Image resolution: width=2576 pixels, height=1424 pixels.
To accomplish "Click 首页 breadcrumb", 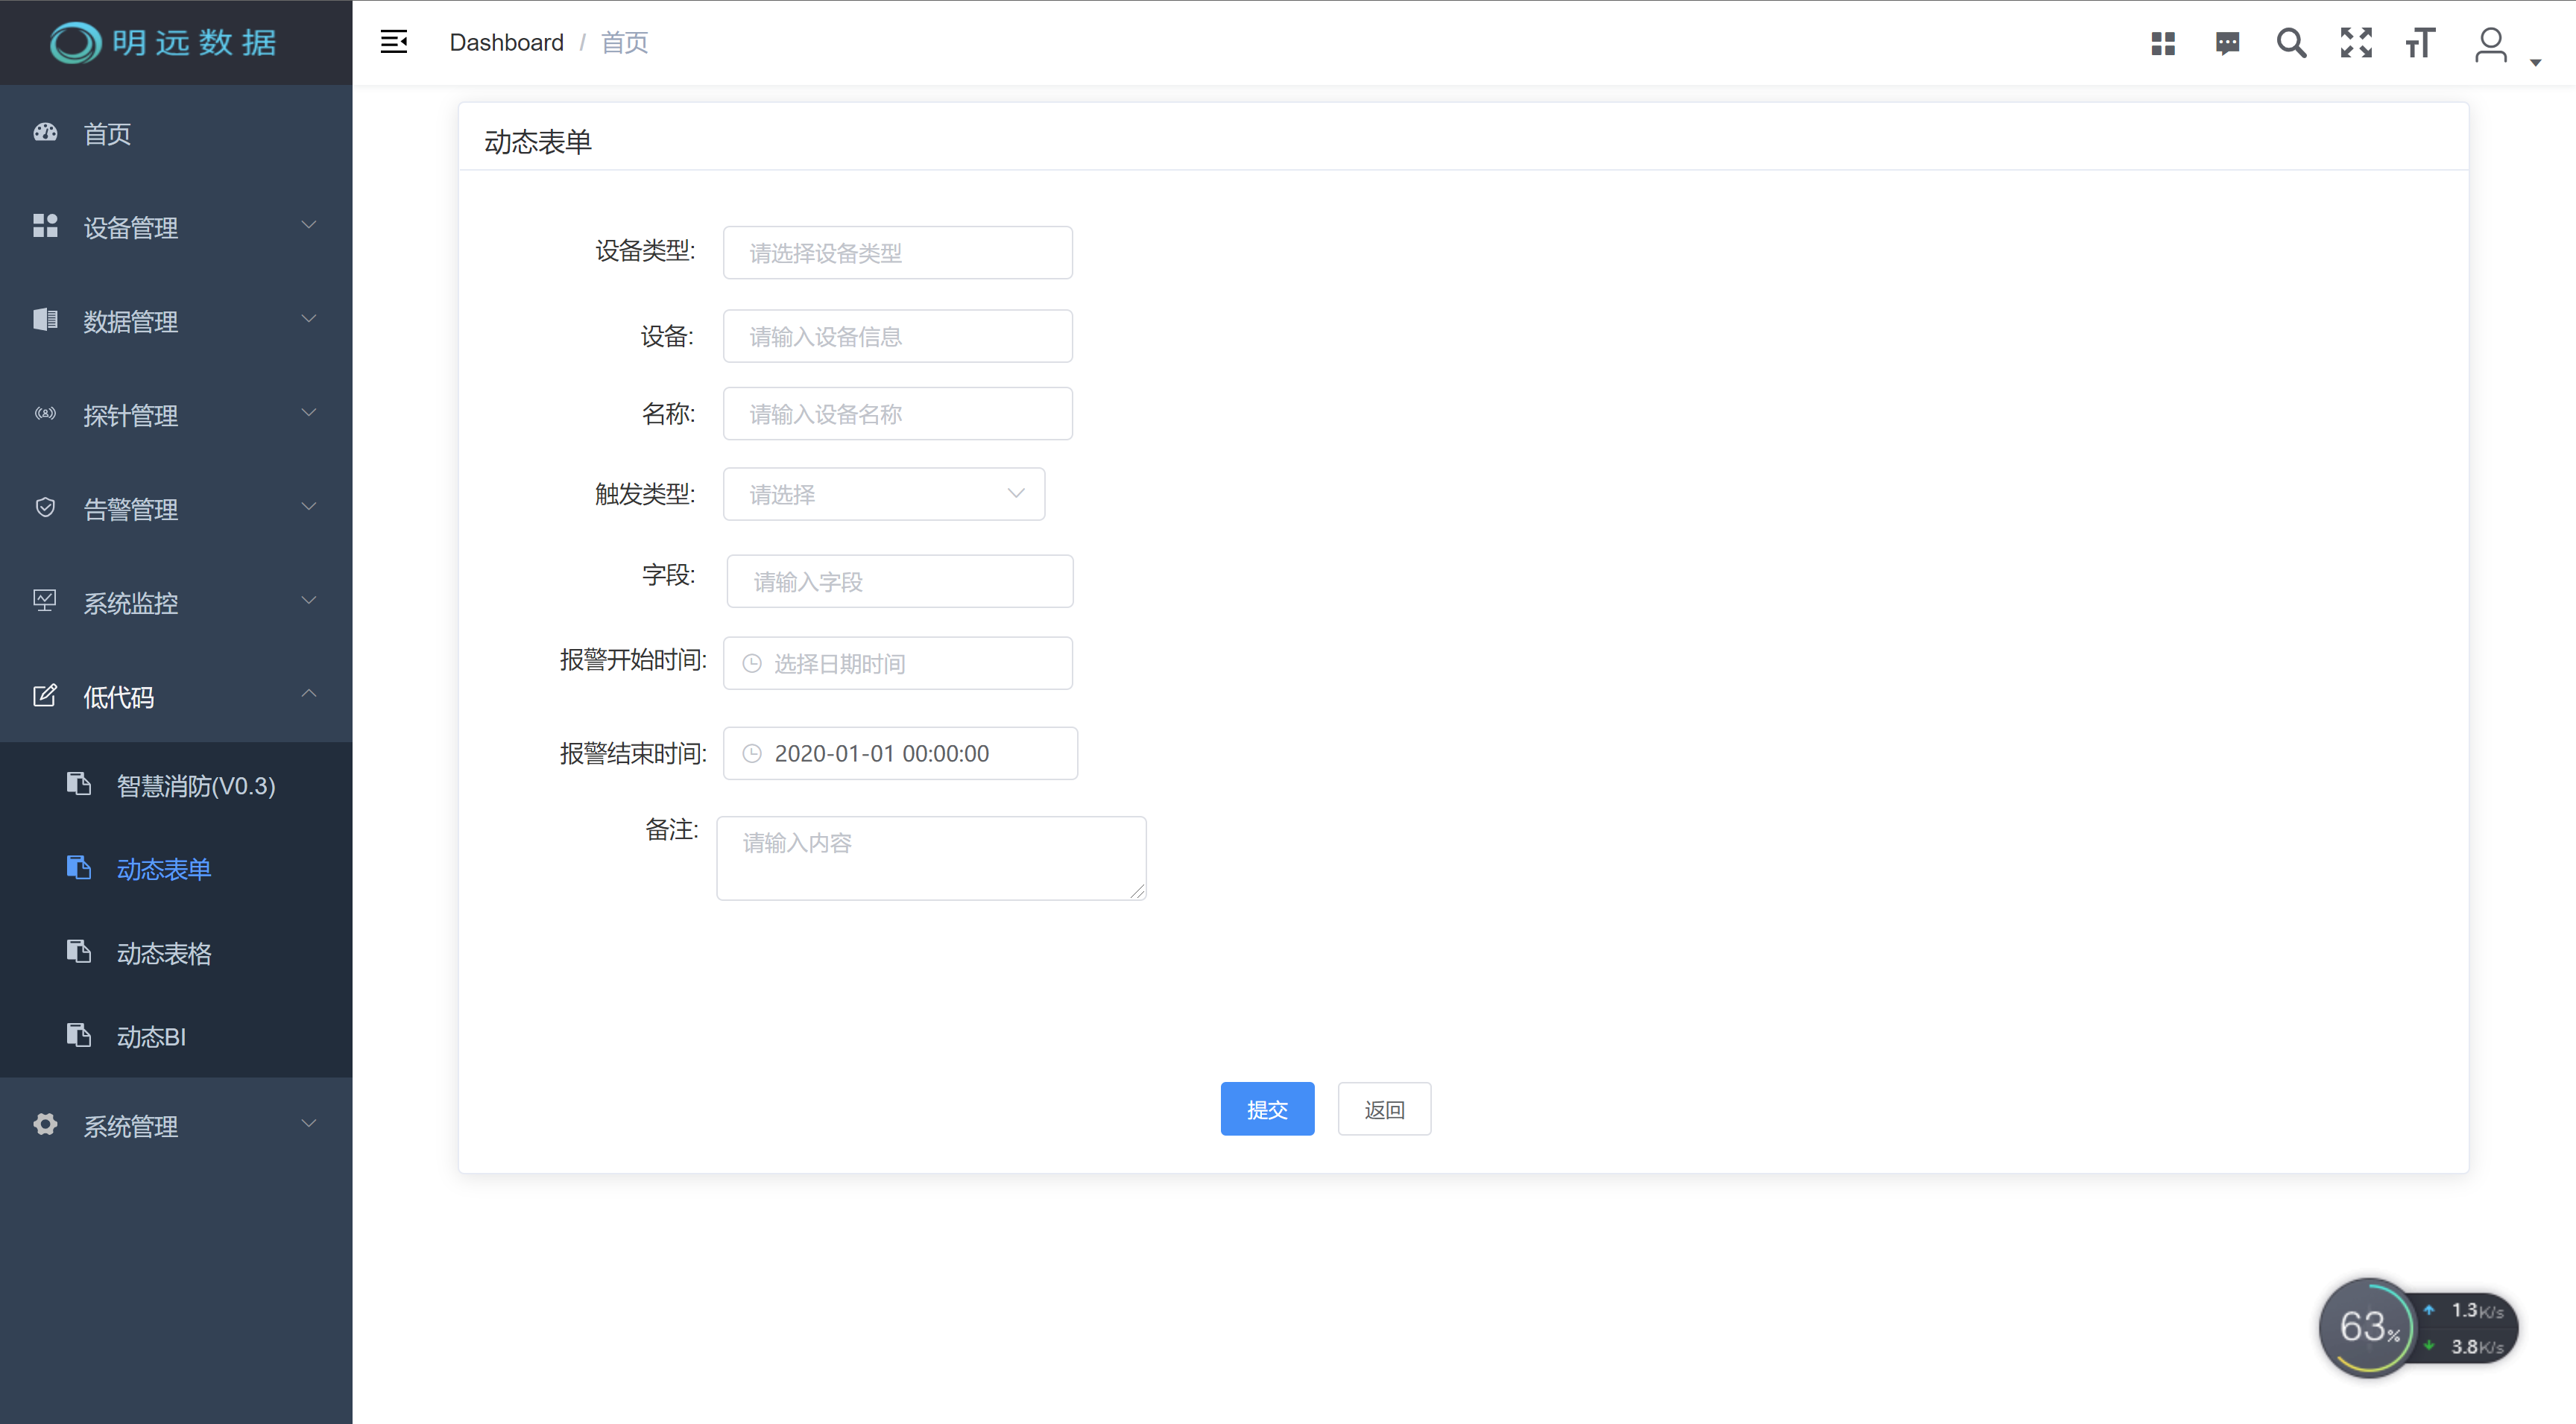I will click(624, 42).
